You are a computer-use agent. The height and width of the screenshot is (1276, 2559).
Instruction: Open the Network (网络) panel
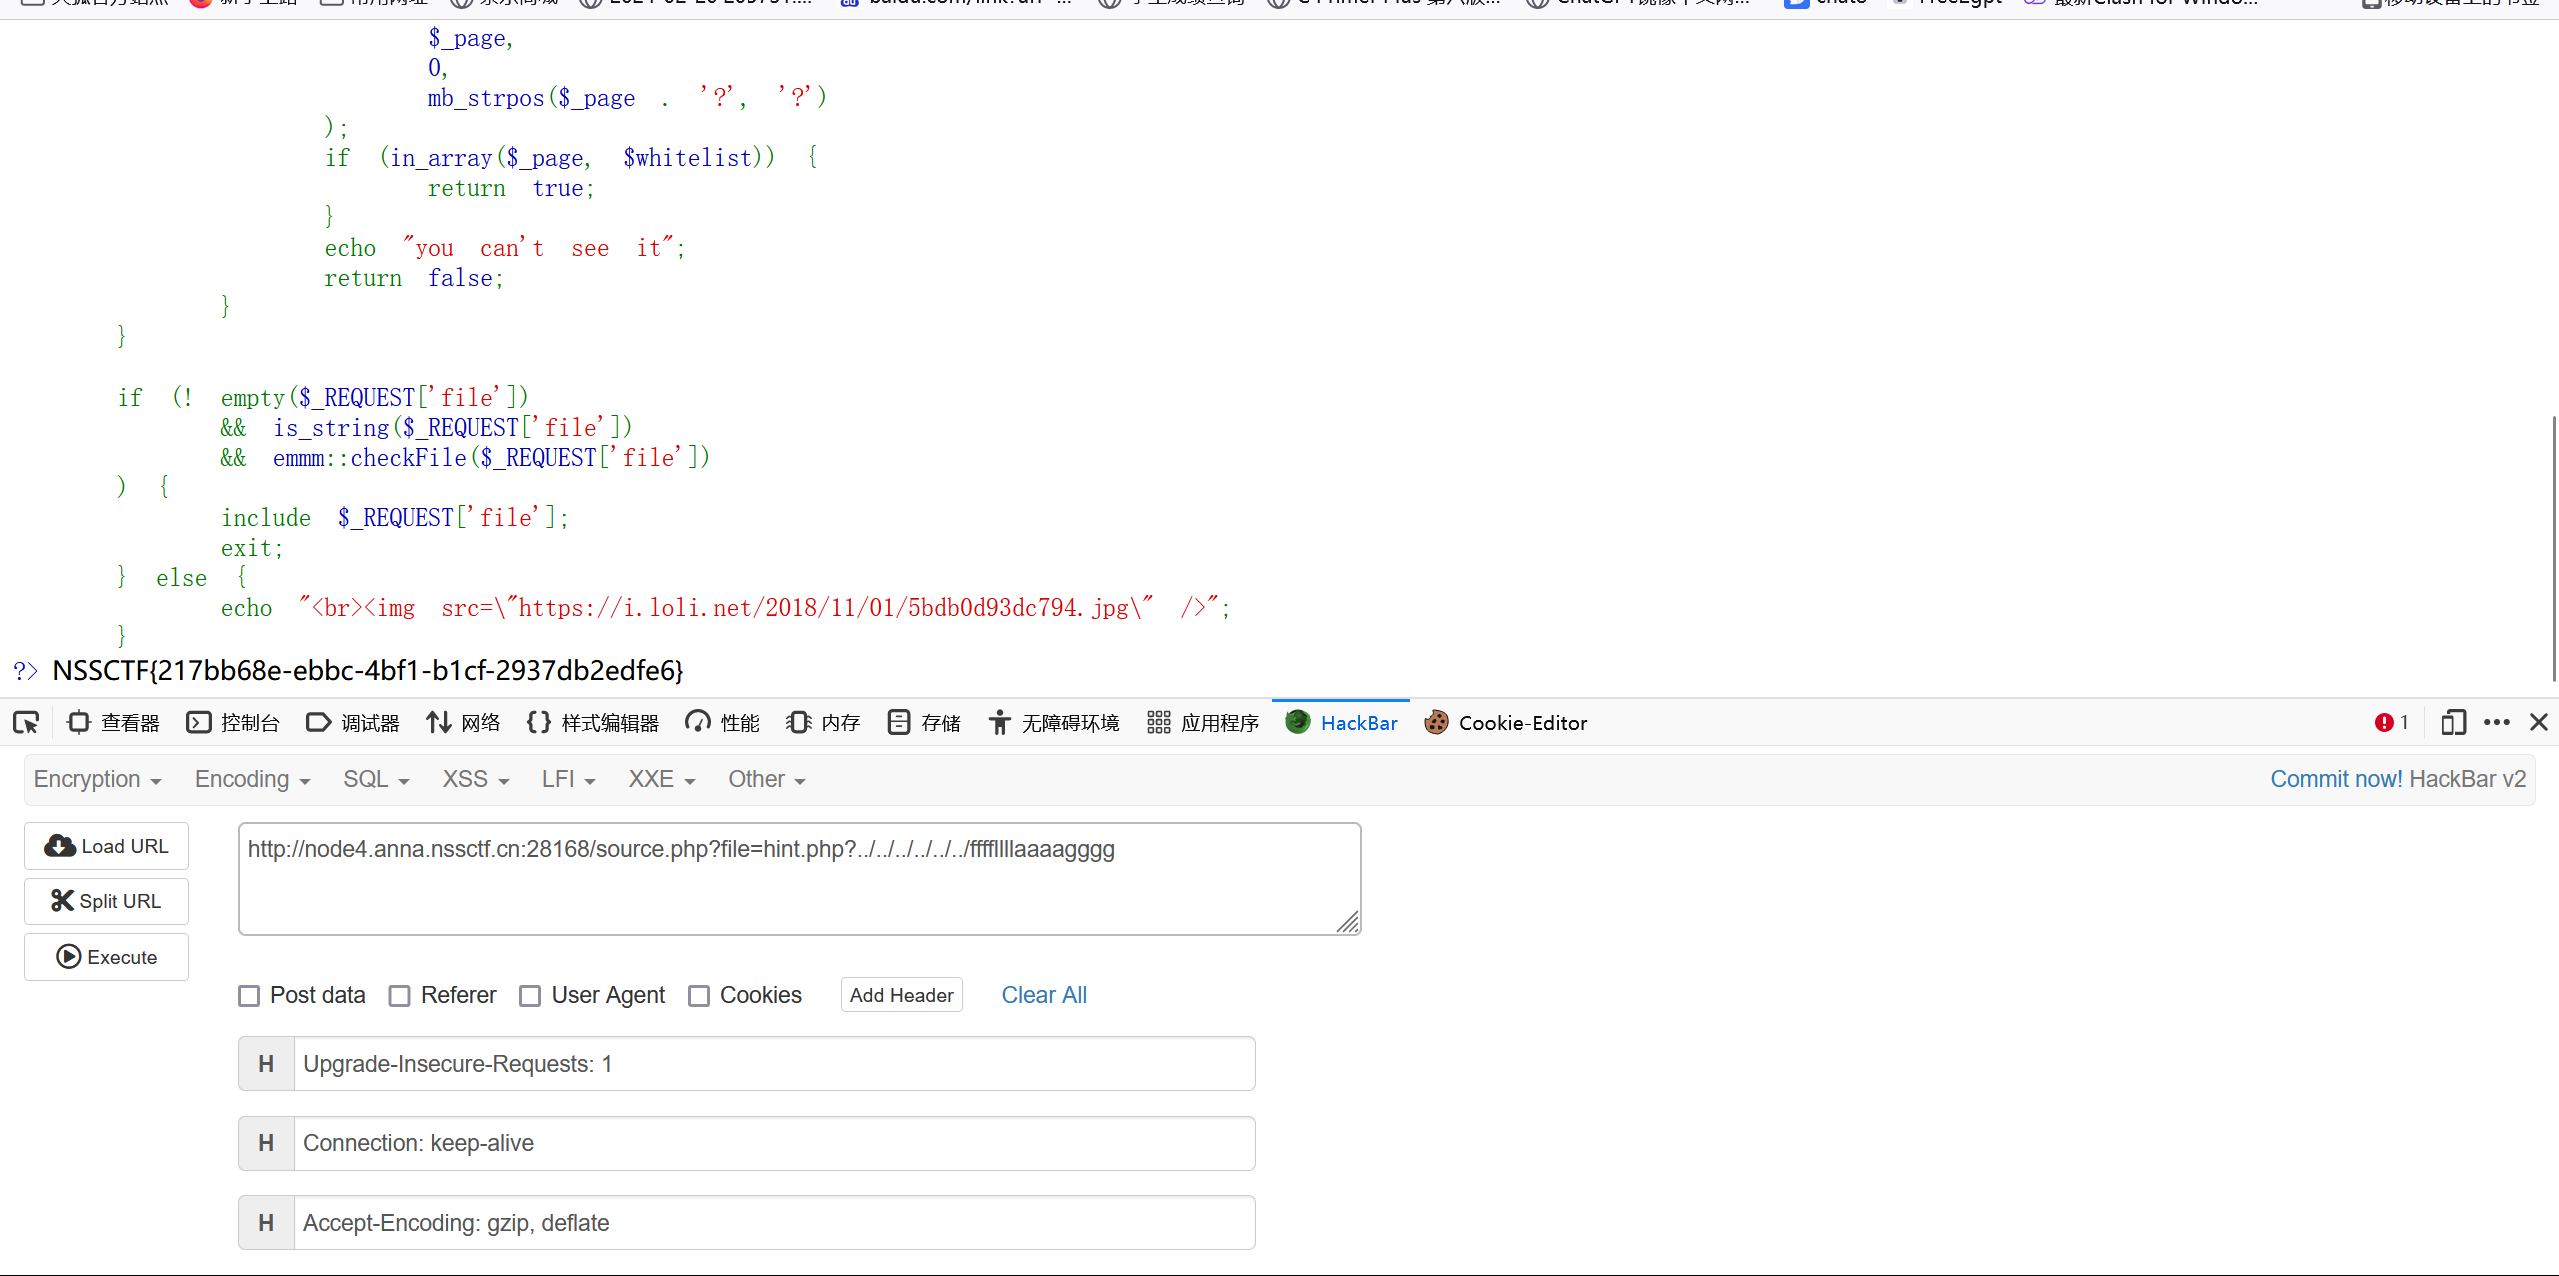point(463,723)
